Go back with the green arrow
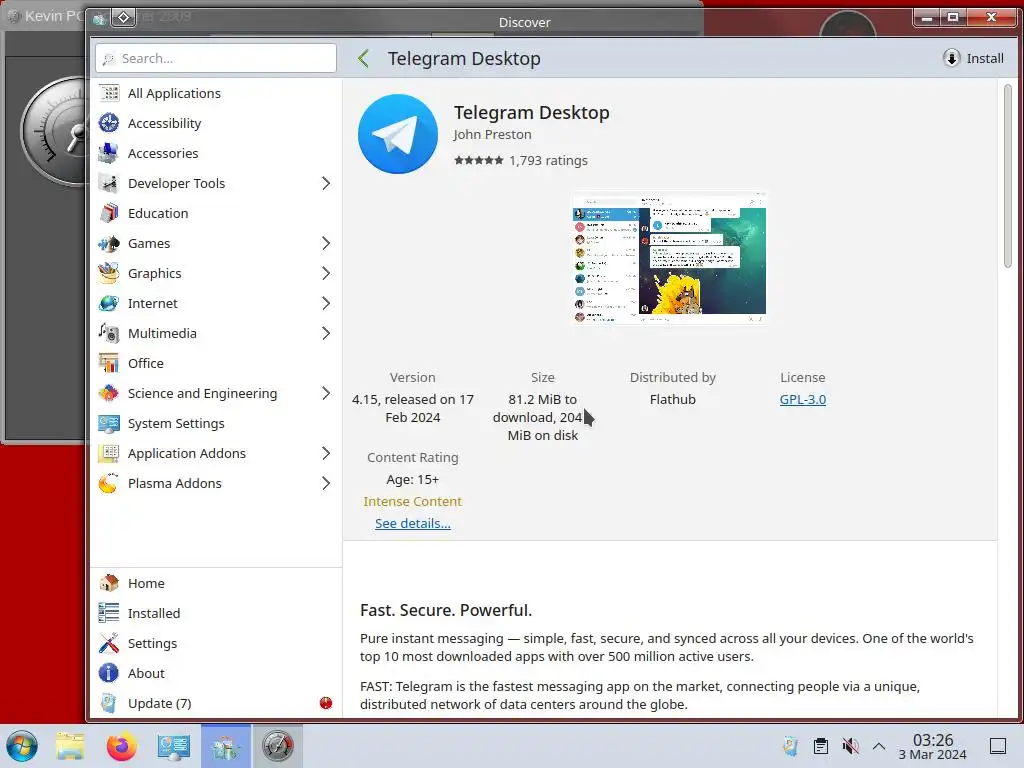 point(364,58)
